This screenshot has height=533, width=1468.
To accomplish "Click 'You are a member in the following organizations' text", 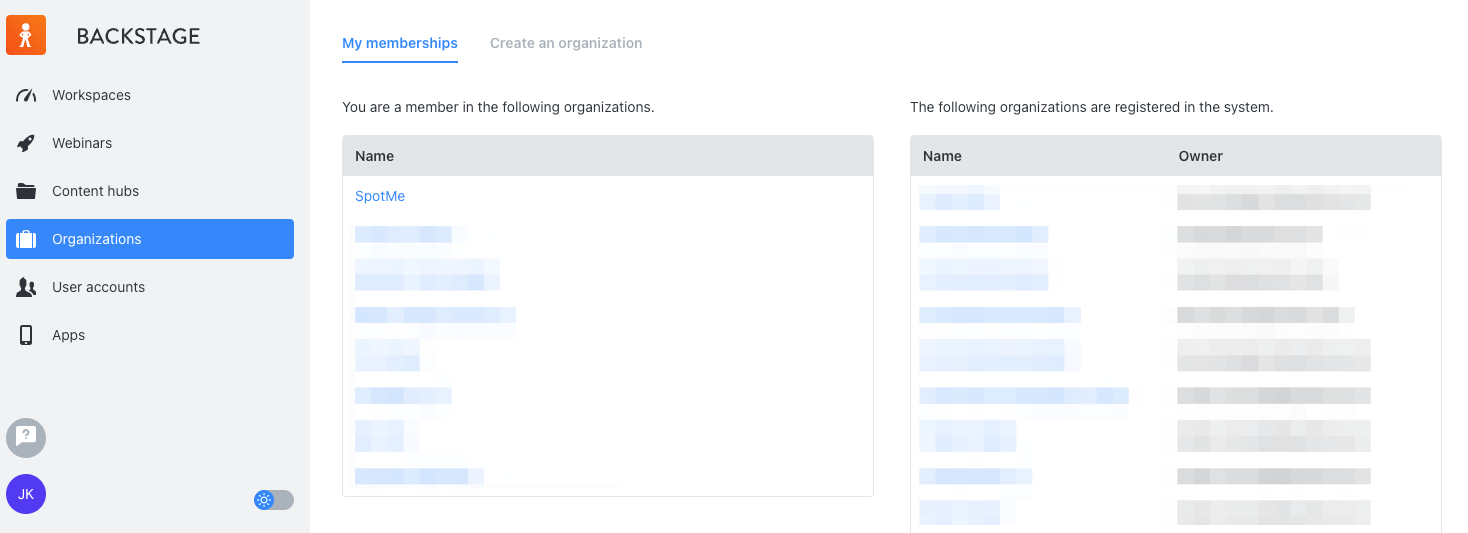I will (x=498, y=107).
